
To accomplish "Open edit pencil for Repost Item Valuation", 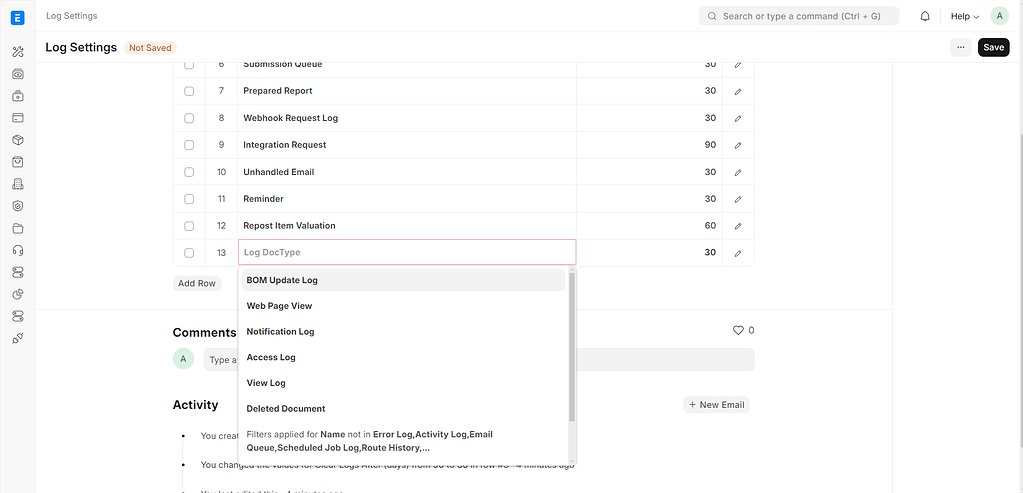I will tap(737, 226).
